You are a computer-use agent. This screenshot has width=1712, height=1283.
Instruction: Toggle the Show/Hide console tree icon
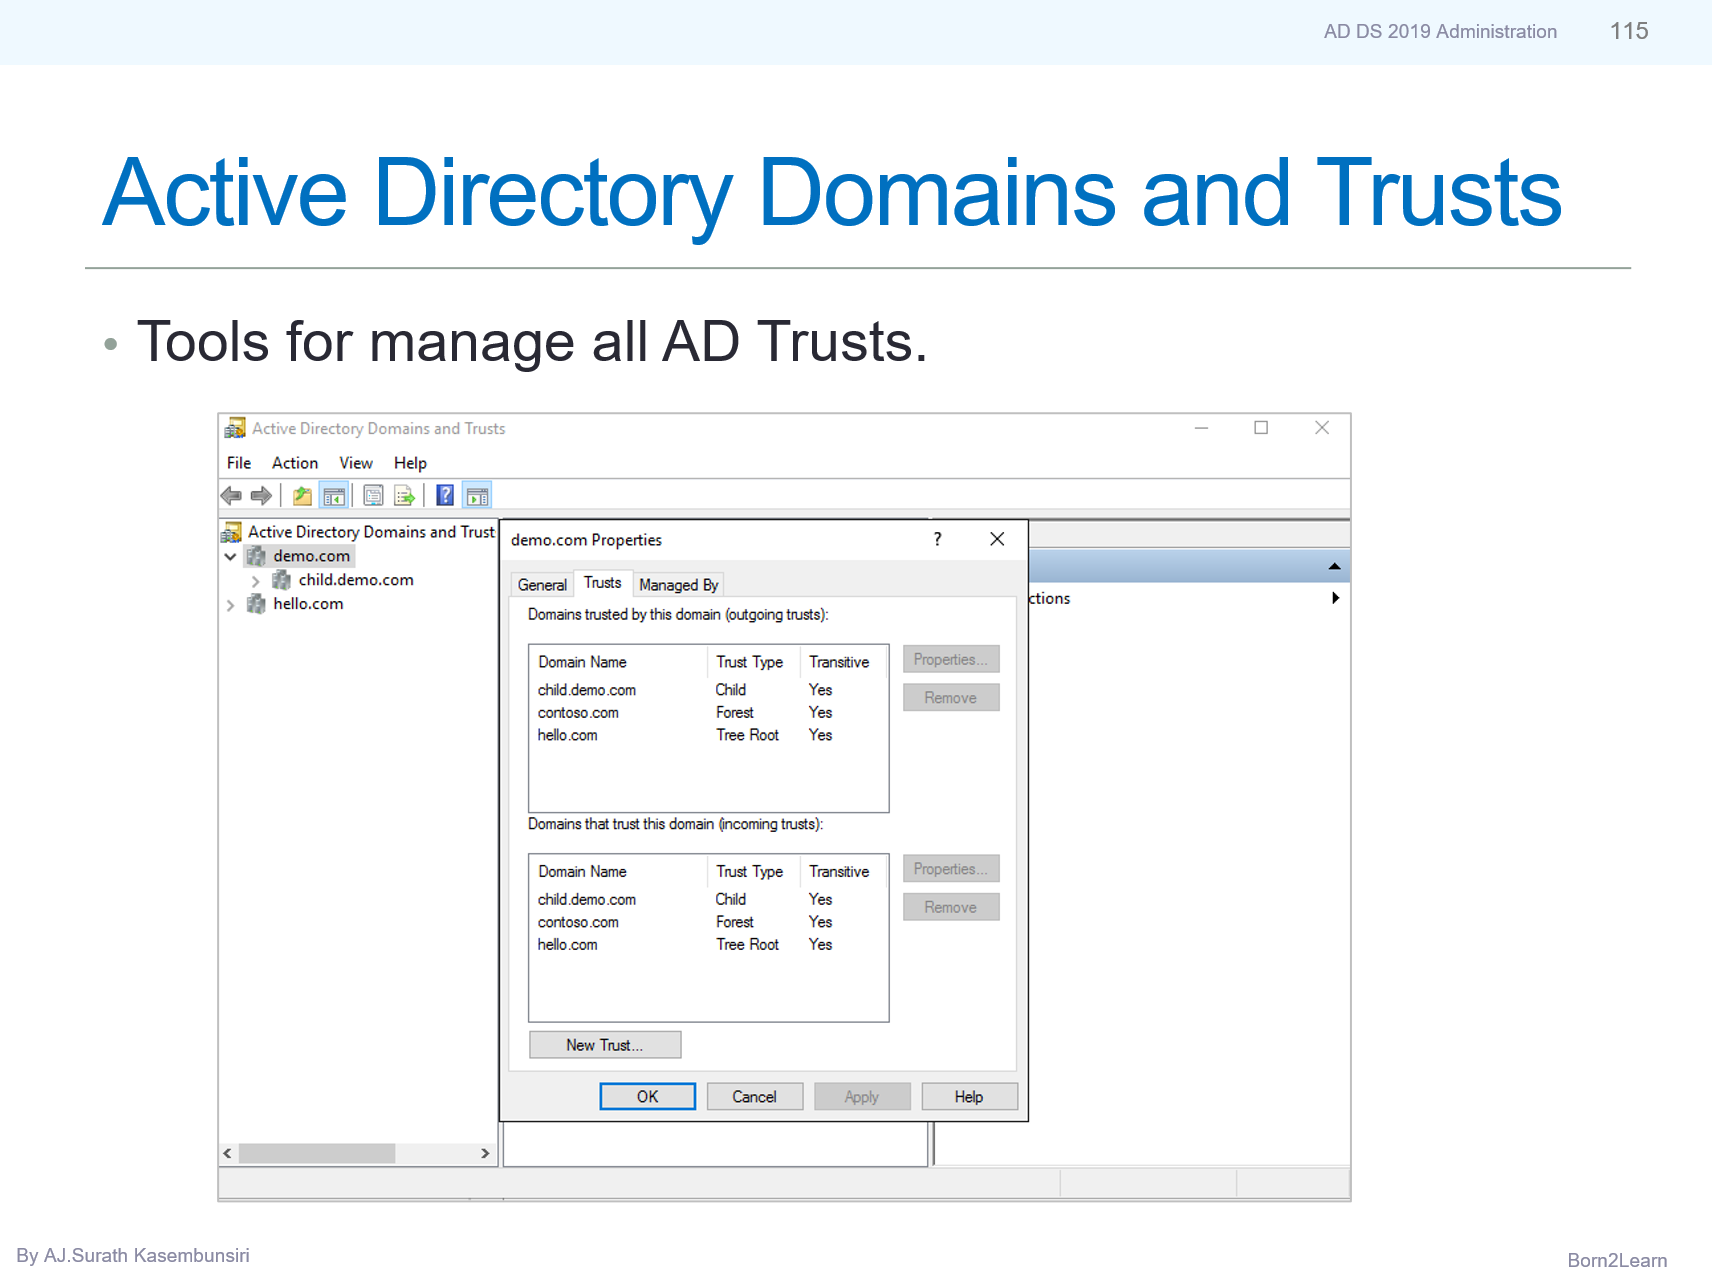pos(334,495)
